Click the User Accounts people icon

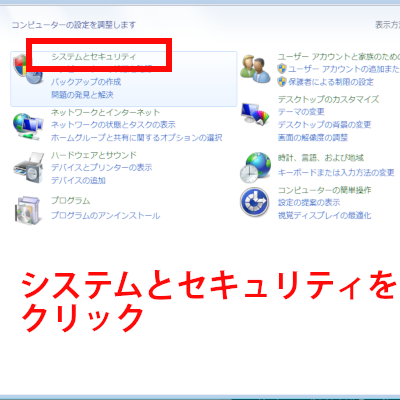[x=255, y=69]
